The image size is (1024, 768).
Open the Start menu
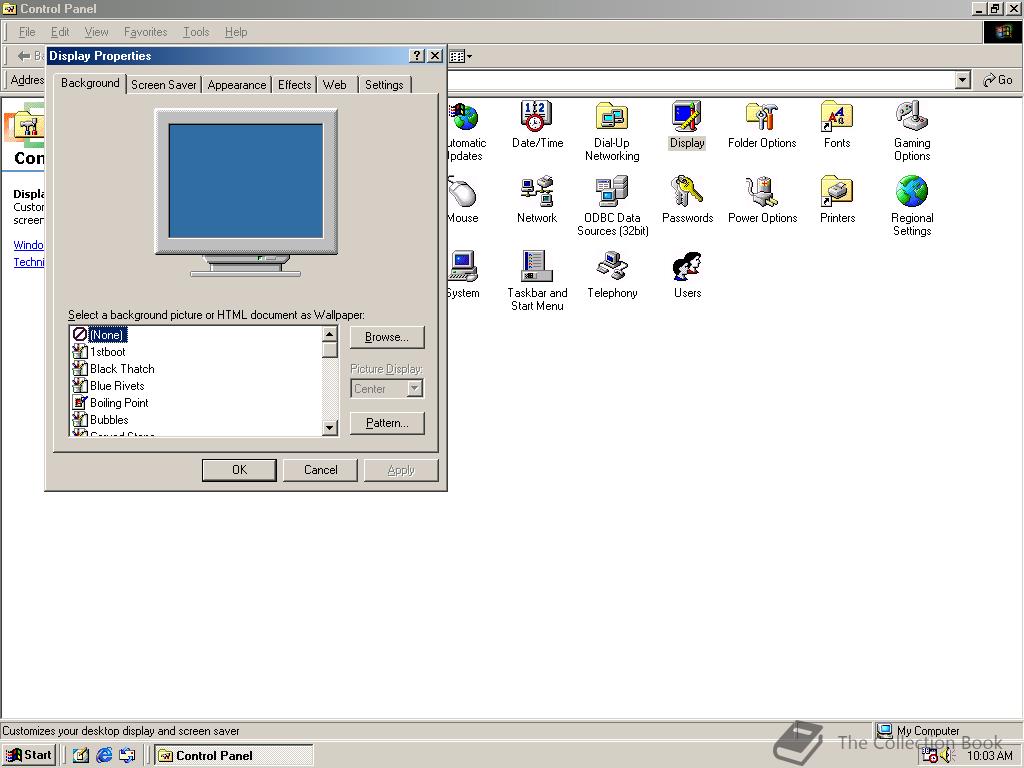pyautogui.click(x=29, y=756)
